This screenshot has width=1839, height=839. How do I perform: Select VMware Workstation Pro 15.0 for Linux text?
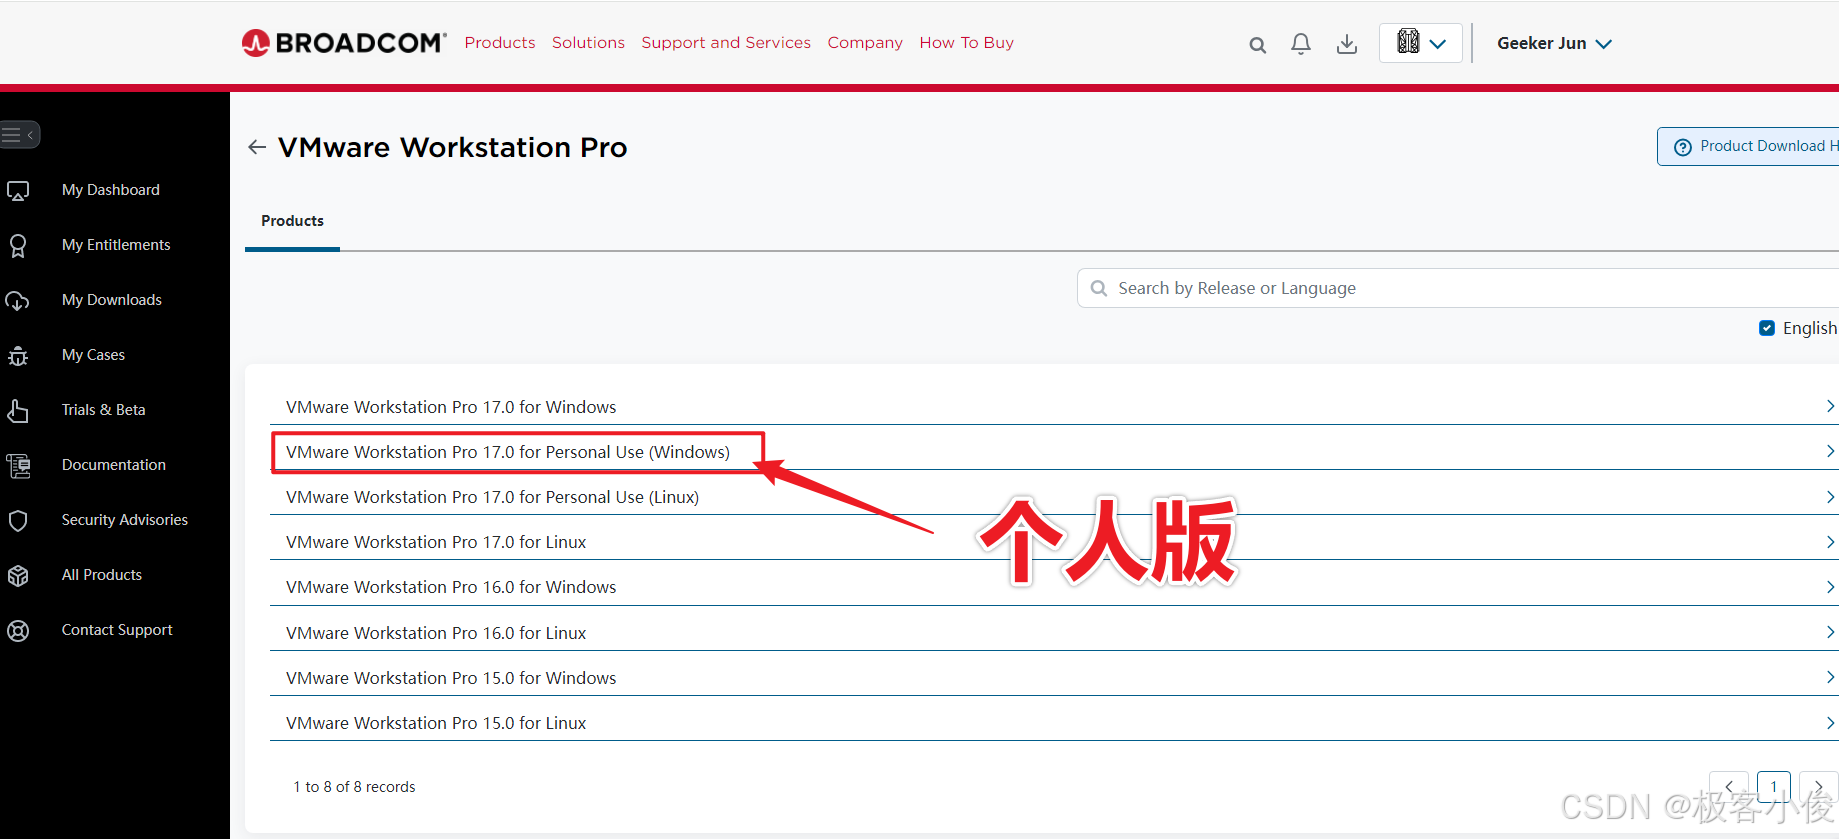tap(436, 723)
